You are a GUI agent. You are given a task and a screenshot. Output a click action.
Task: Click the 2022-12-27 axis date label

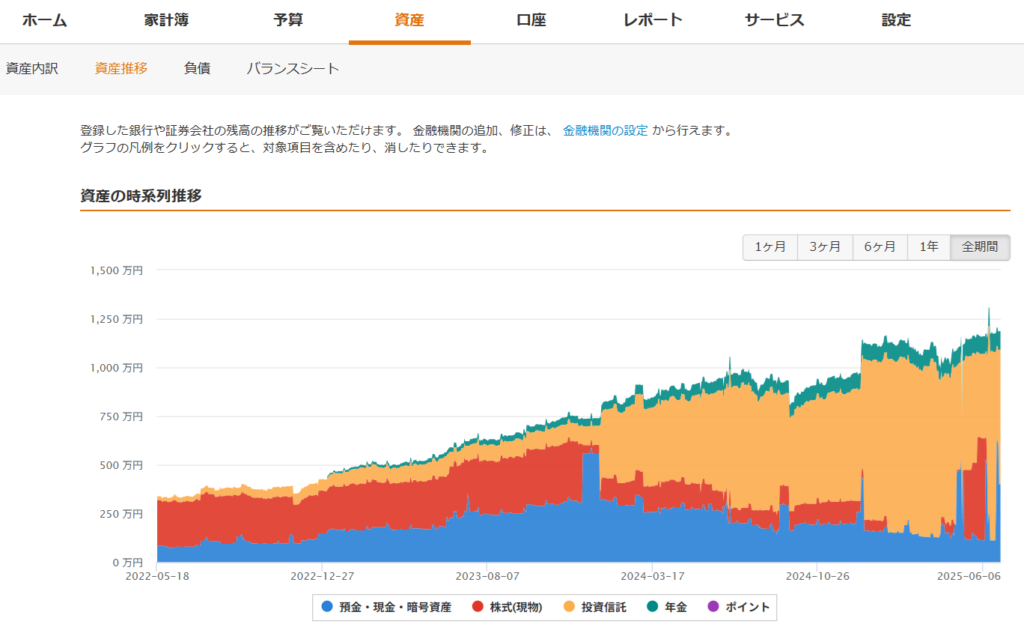pyautogui.click(x=322, y=576)
